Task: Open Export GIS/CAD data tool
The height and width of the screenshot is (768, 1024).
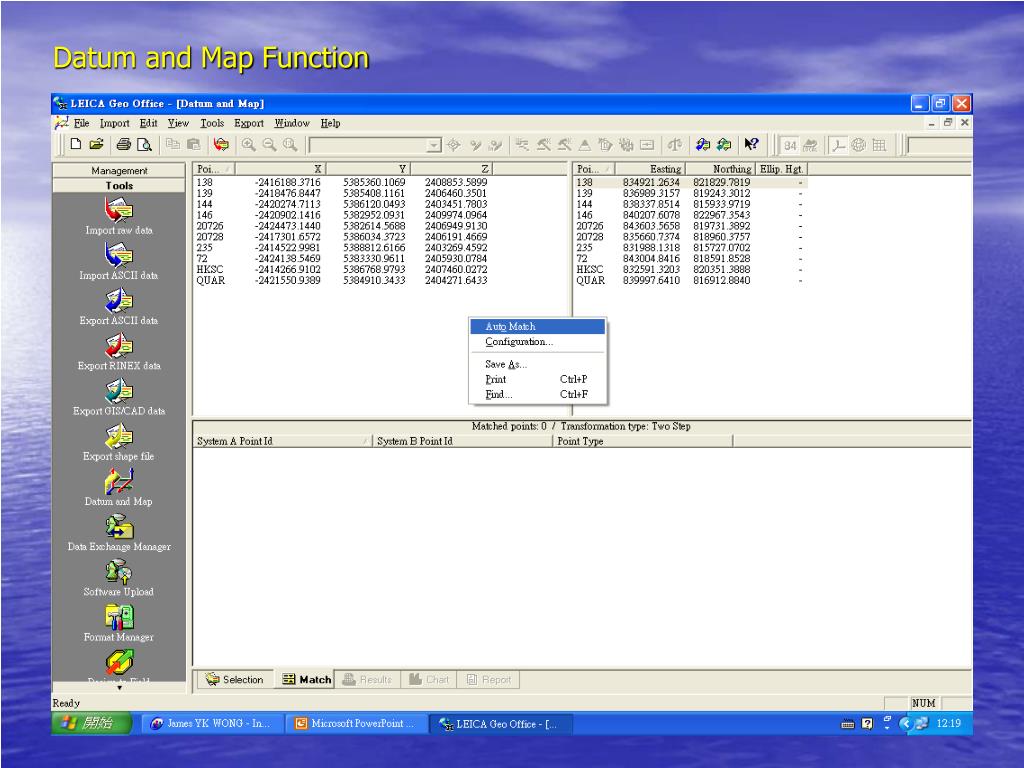Action: [119, 397]
